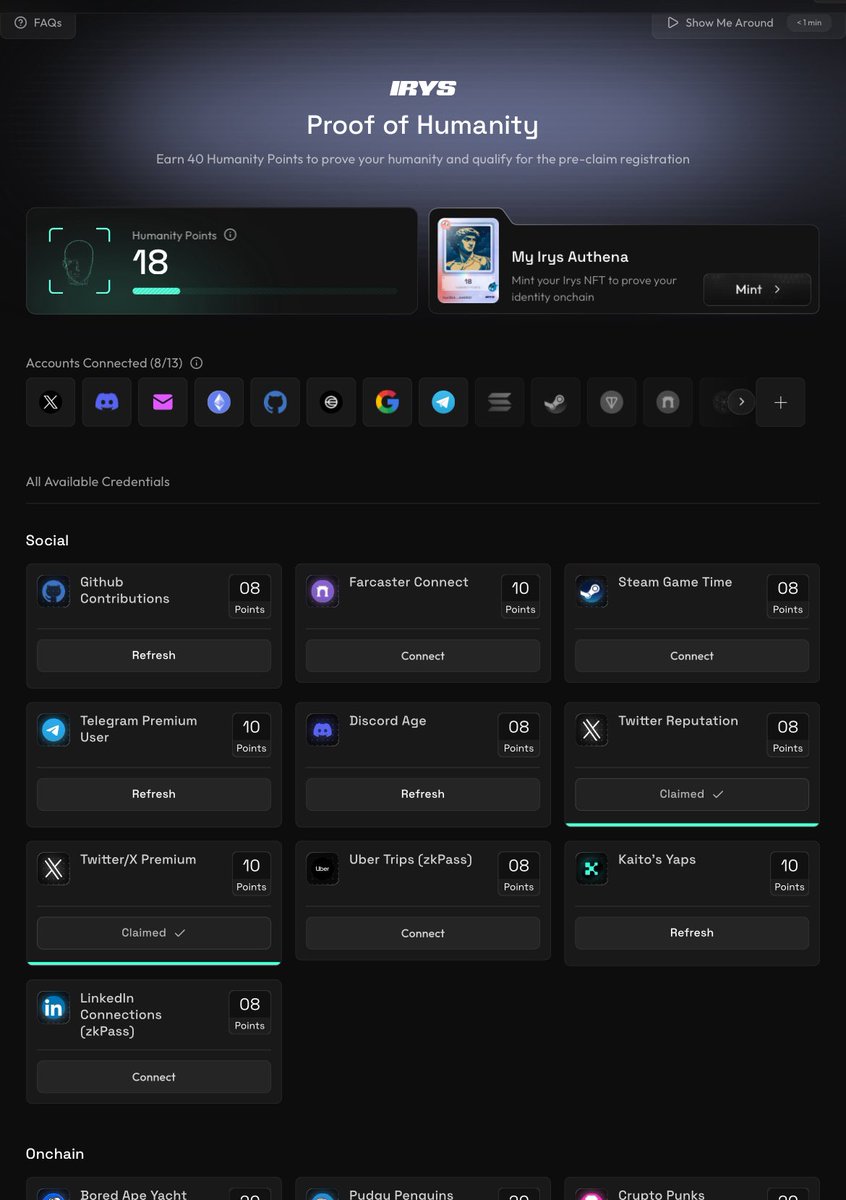Show more connected accounts with chevron arrow
Screen dimensions: 846x1200
741,402
